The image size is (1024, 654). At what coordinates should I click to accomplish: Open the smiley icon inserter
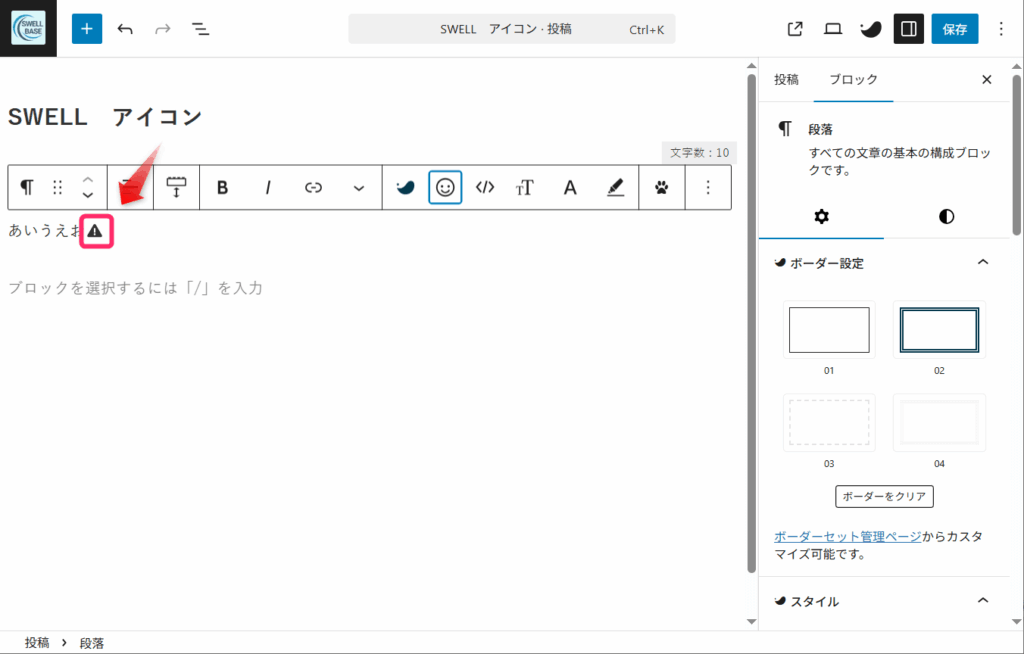point(445,188)
